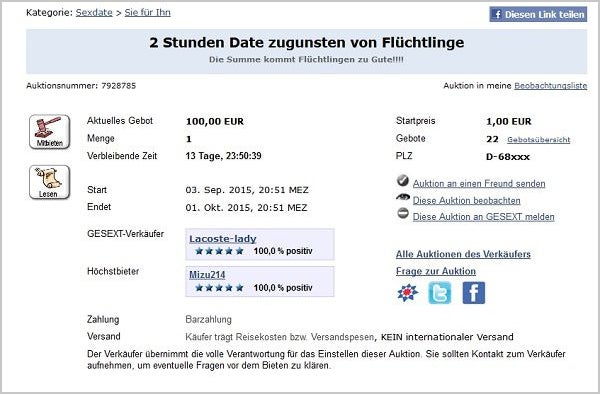Click Diese Auktion beobachten link
Screen dimensions: 600x394
466,200
